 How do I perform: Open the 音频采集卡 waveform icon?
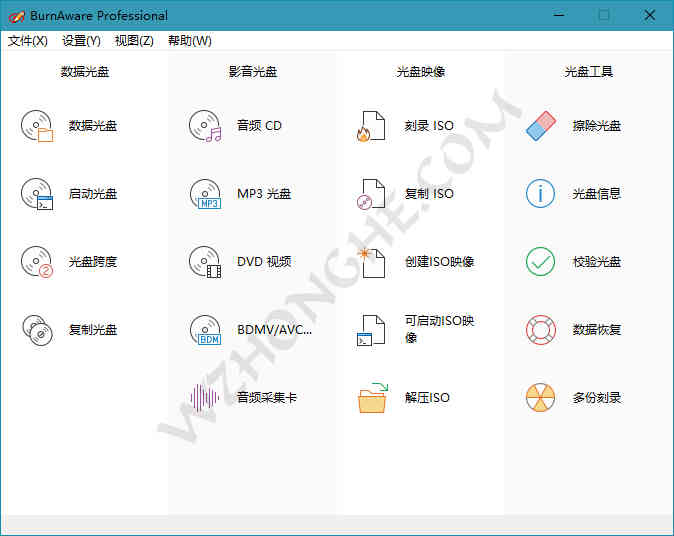pos(205,398)
